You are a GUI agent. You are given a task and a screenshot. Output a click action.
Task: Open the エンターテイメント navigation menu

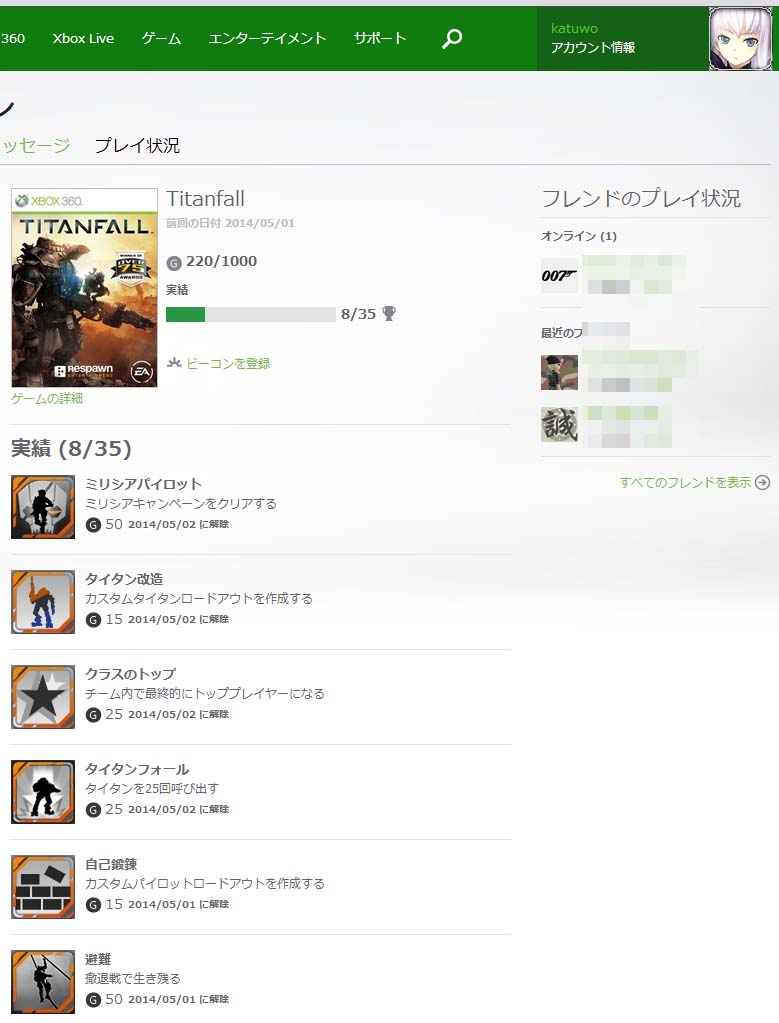(x=267, y=38)
